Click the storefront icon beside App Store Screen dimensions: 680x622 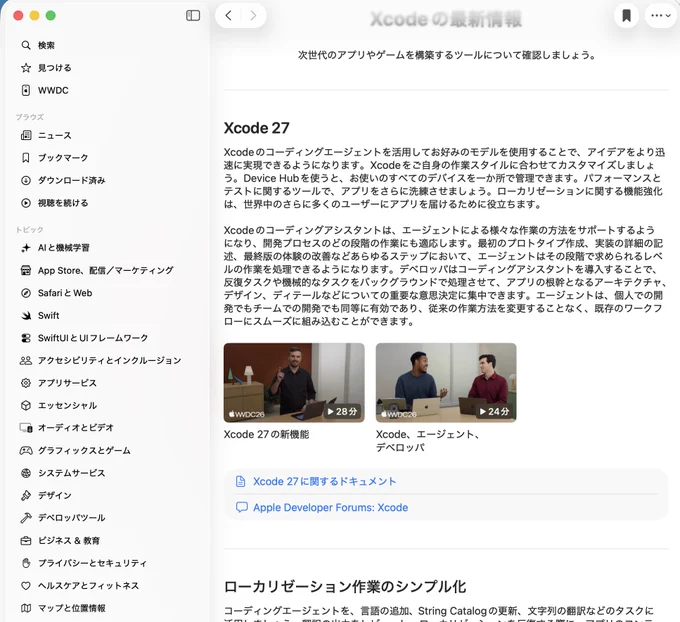pos(26,270)
